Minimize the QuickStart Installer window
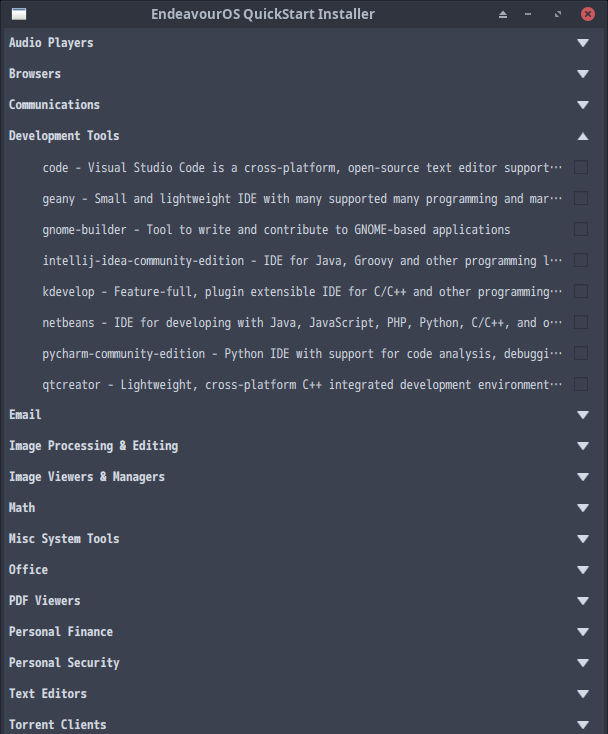608x734 pixels. click(528, 15)
